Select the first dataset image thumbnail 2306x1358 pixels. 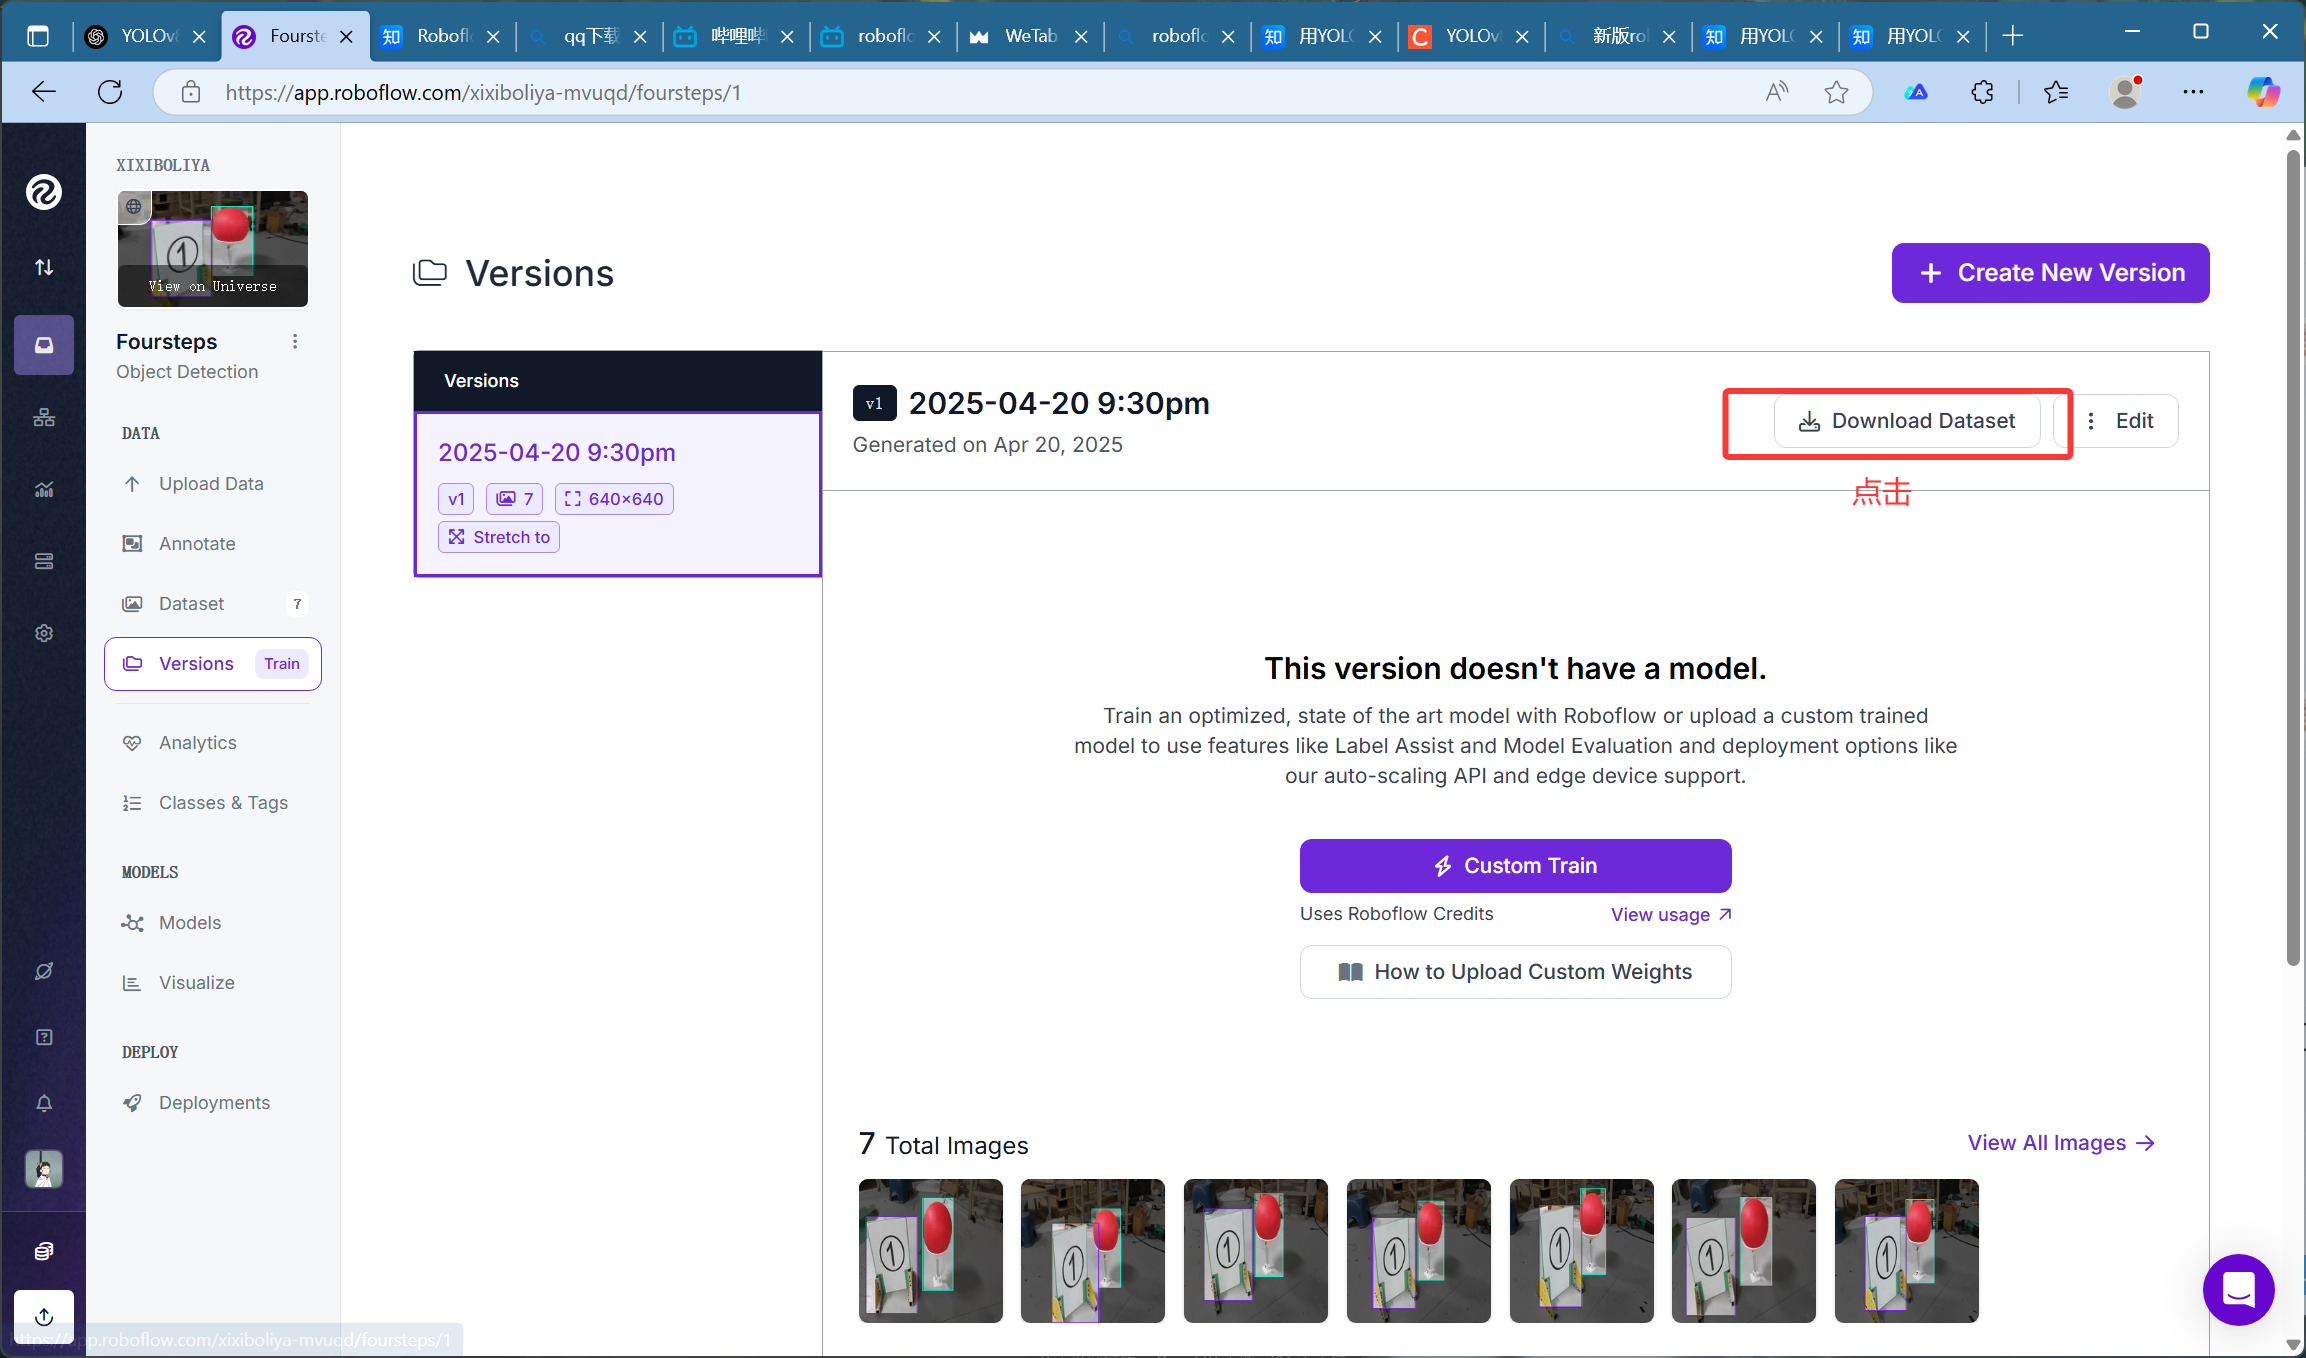tap(930, 1250)
